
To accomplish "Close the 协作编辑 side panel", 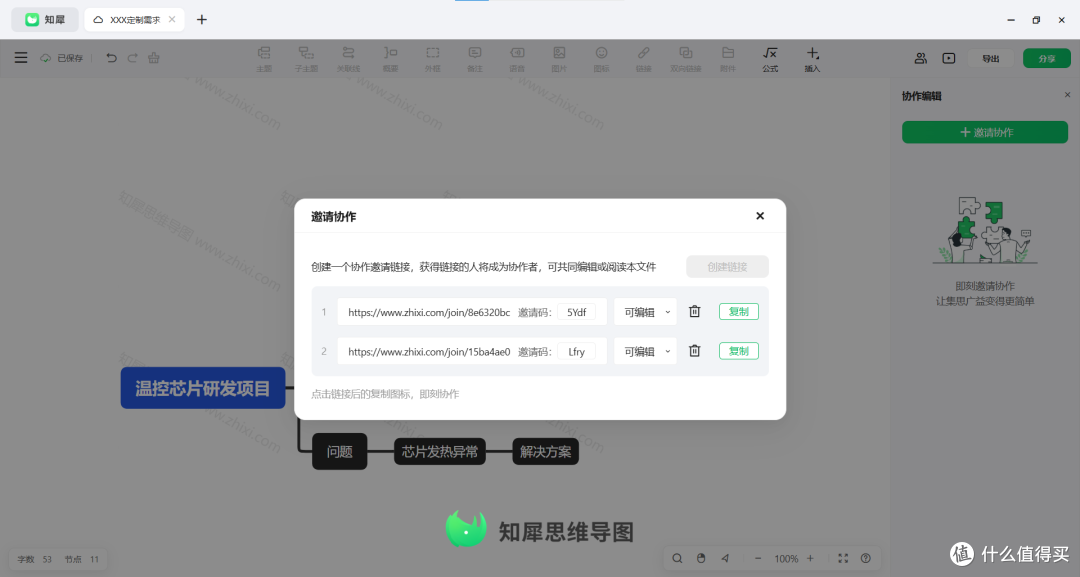I will (x=1068, y=95).
